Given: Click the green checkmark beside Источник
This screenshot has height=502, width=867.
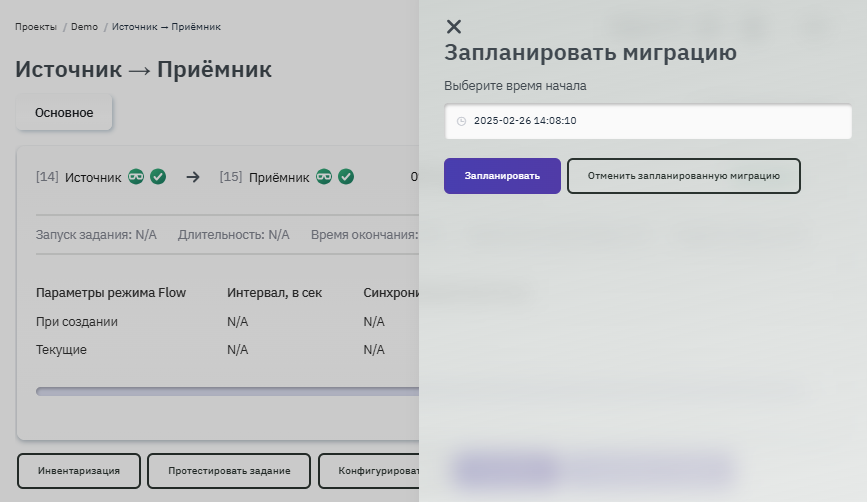Looking at the screenshot, I should [x=158, y=177].
